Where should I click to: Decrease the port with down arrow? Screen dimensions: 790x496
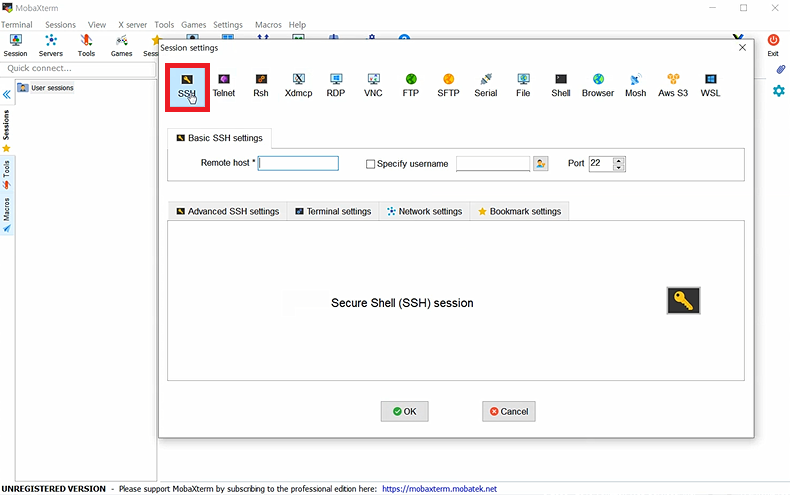click(x=619, y=167)
